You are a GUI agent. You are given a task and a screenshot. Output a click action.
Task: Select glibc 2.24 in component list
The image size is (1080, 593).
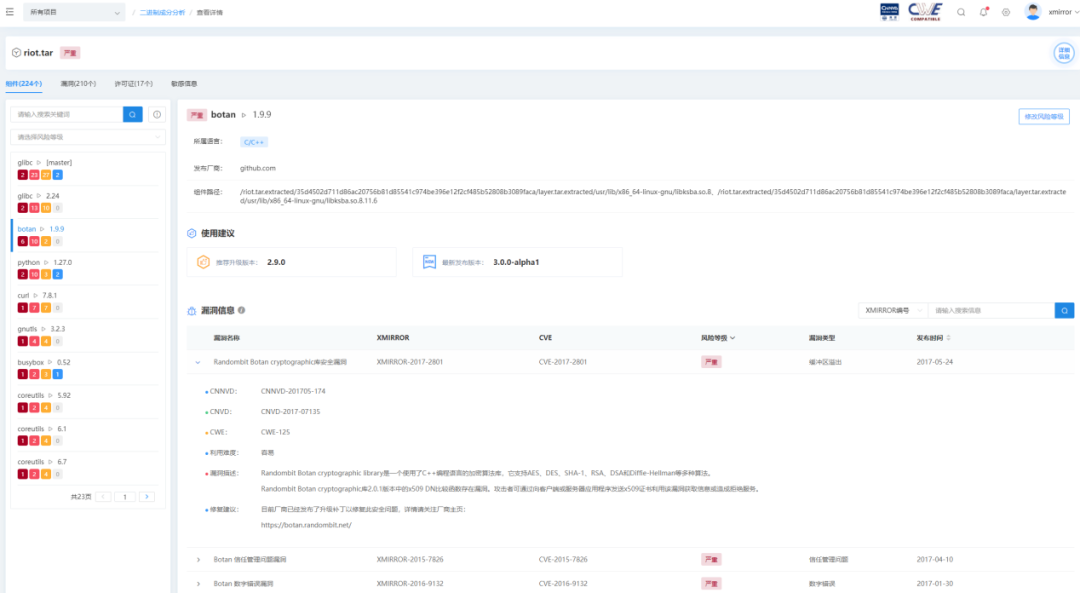pyautogui.click(x=87, y=202)
